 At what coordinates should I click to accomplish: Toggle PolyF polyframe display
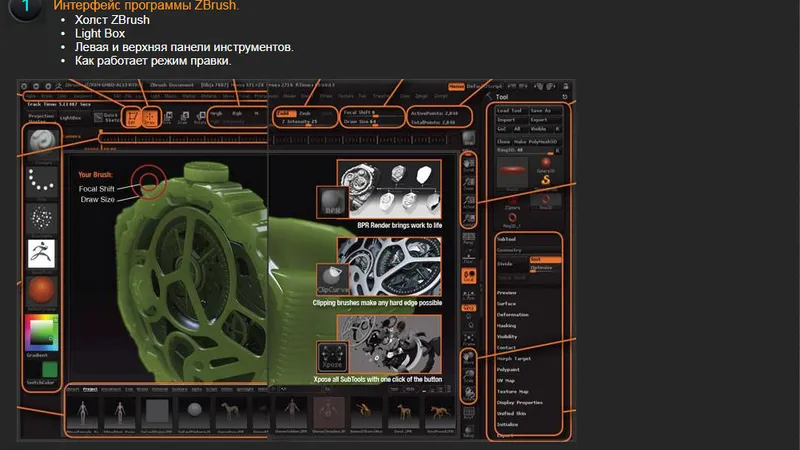[x=469, y=413]
